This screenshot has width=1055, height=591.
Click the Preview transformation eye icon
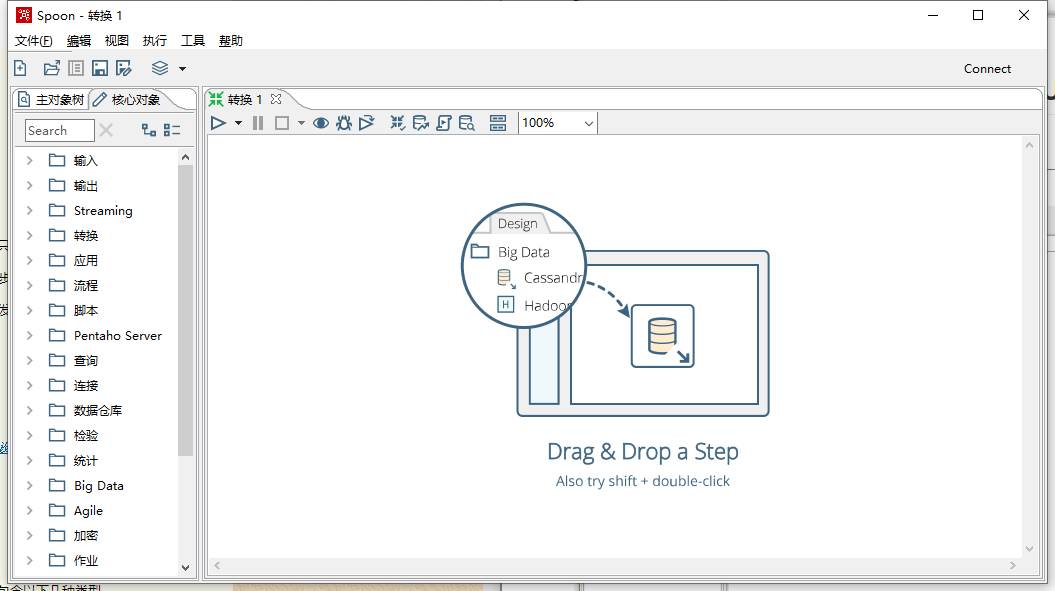[321, 123]
